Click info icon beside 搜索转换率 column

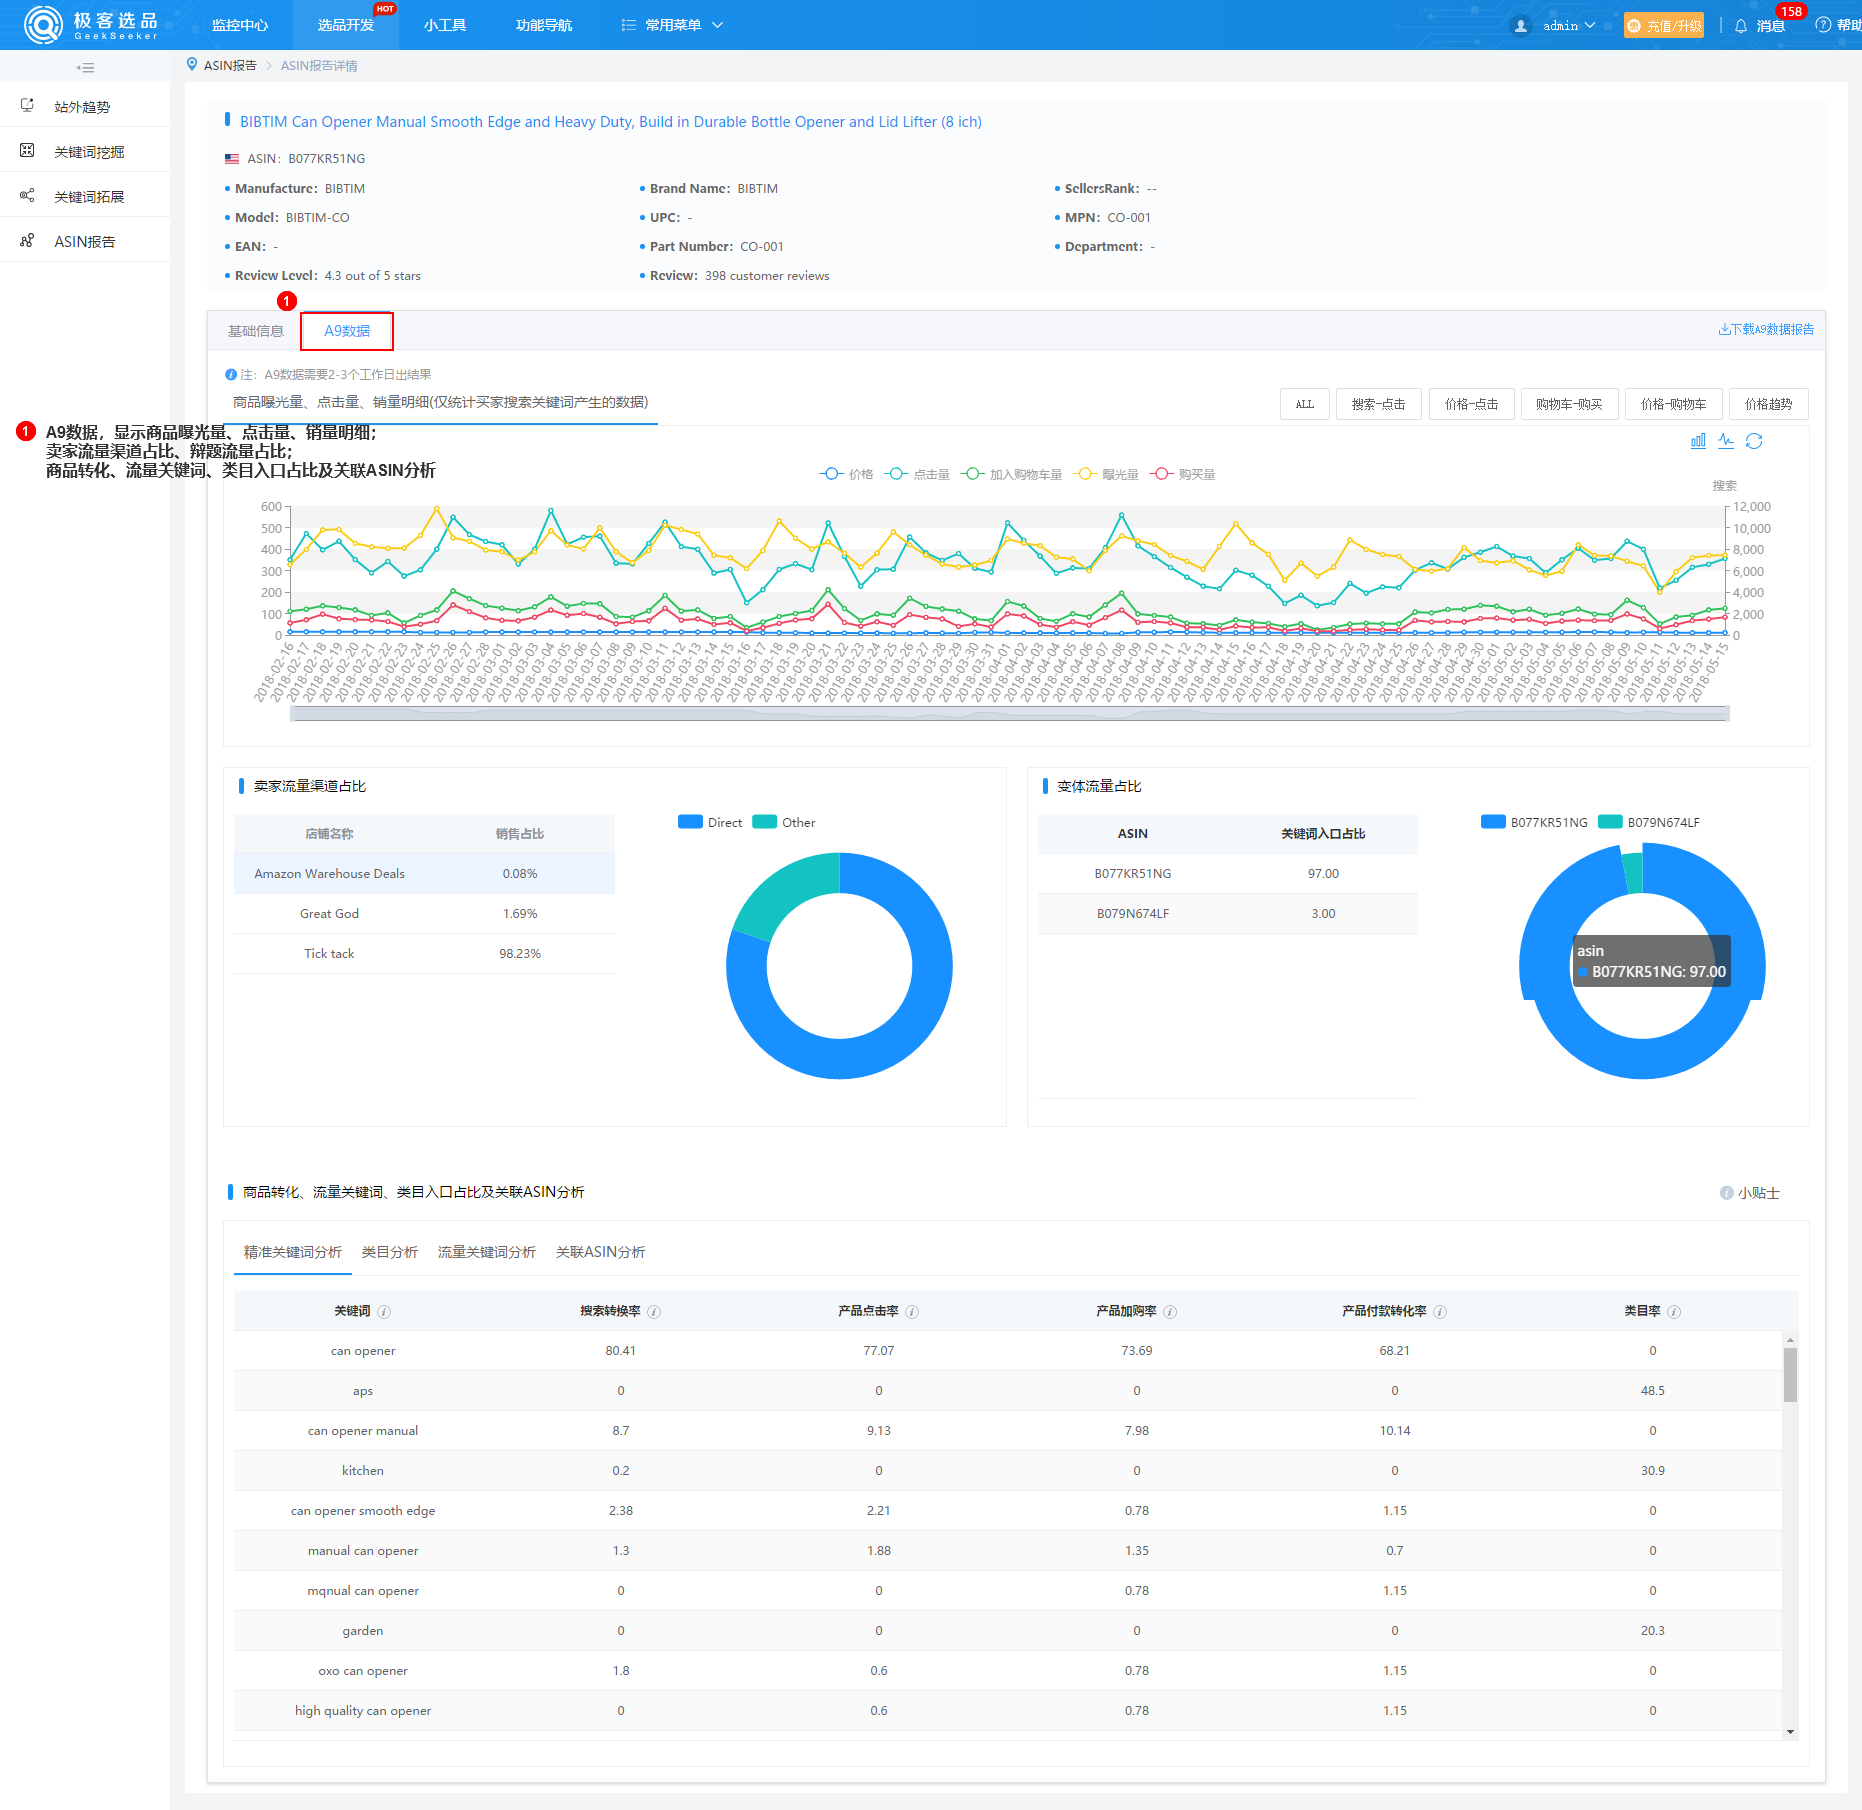pyautogui.click(x=654, y=1312)
